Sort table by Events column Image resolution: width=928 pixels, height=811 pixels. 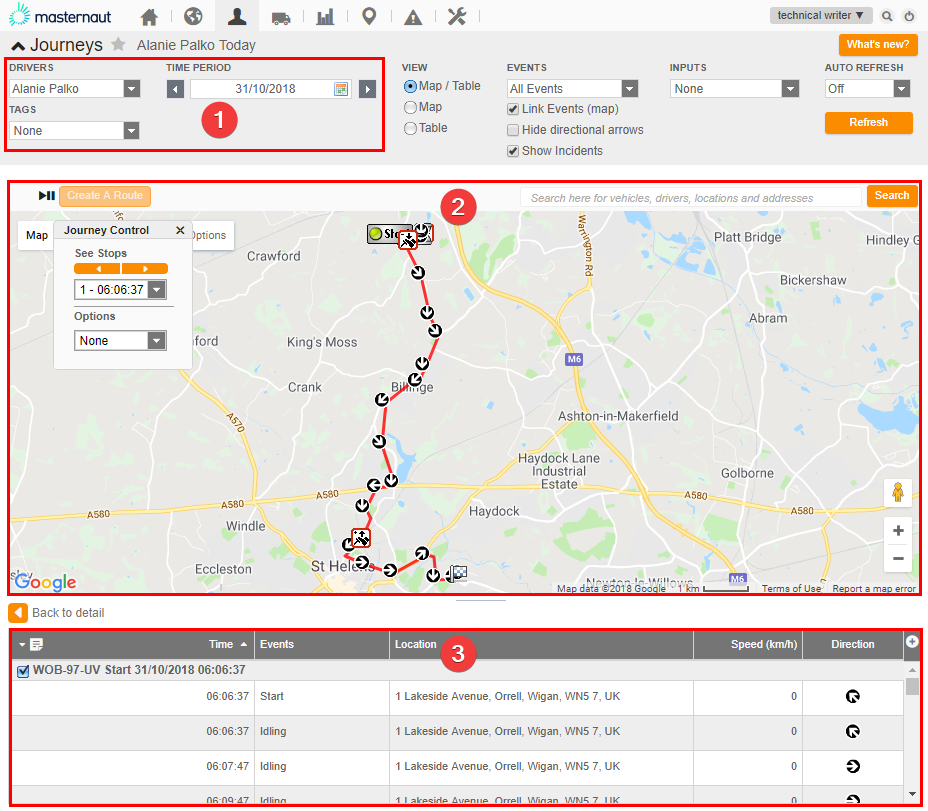(276, 644)
